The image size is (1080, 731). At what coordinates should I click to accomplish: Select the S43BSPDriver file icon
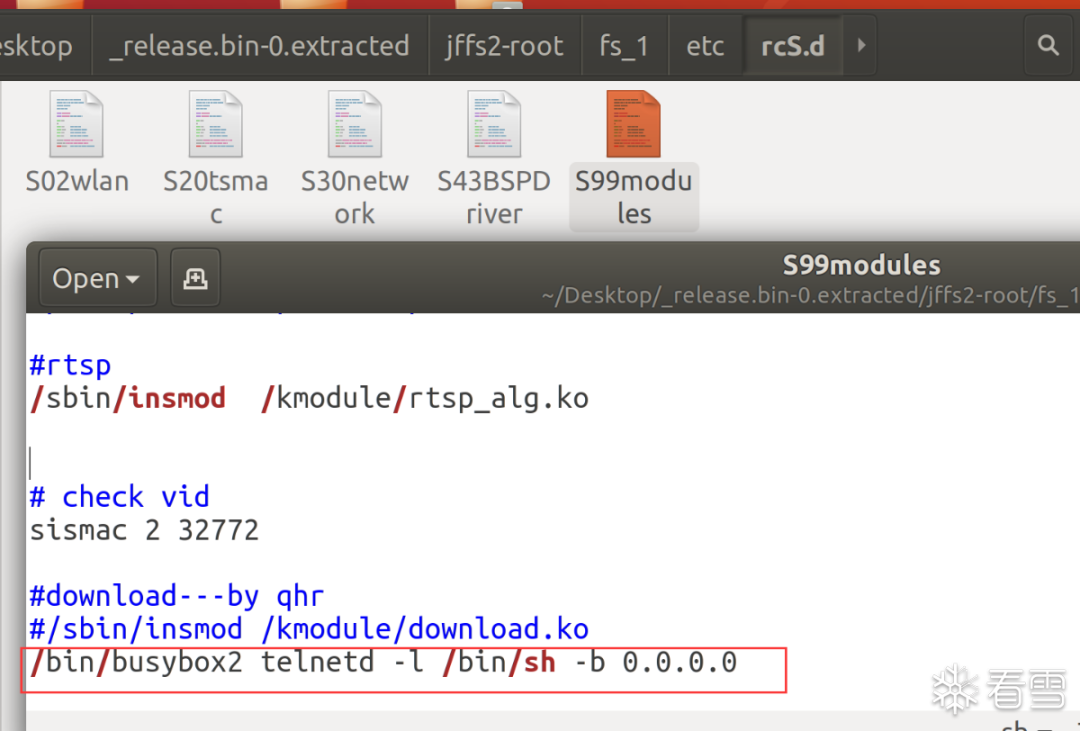(x=494, y=125)
